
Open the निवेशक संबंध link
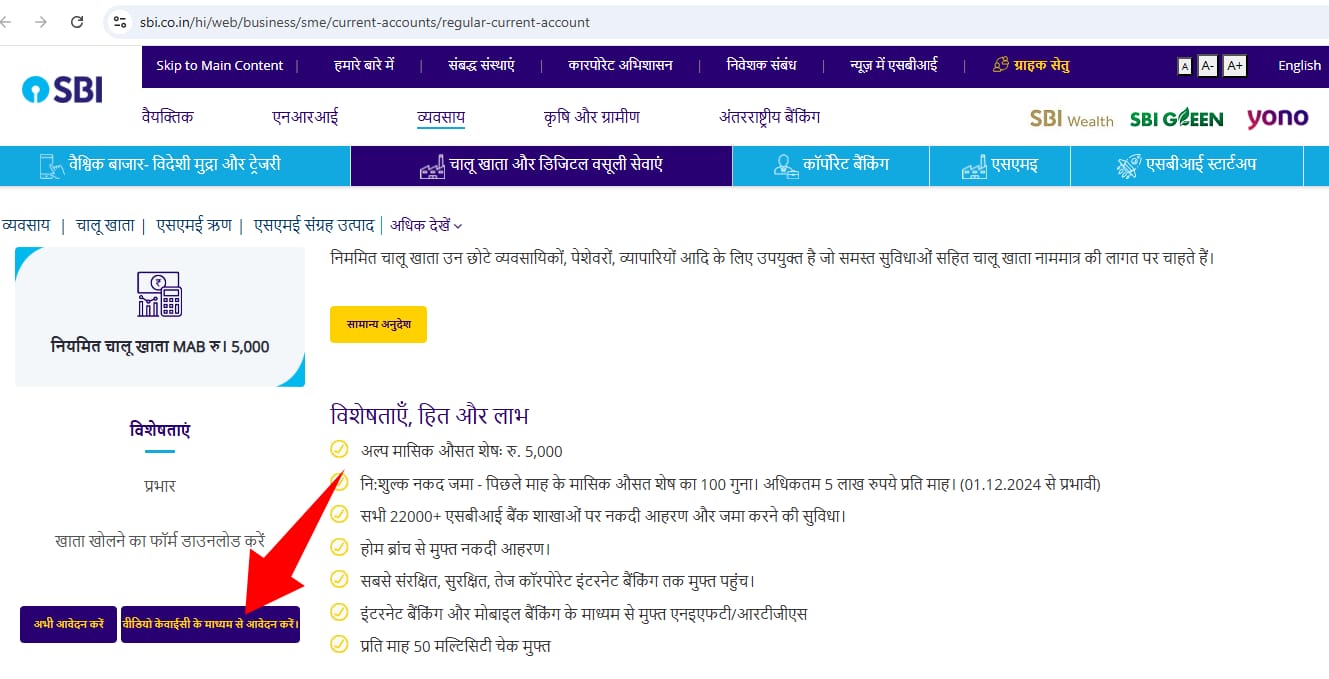coord(761,65)
